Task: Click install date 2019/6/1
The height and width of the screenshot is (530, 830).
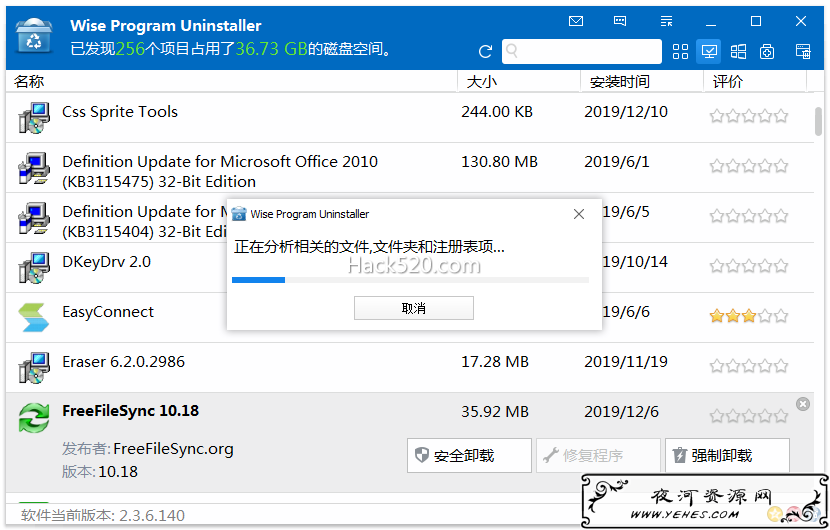Action: tap(617, 161)
